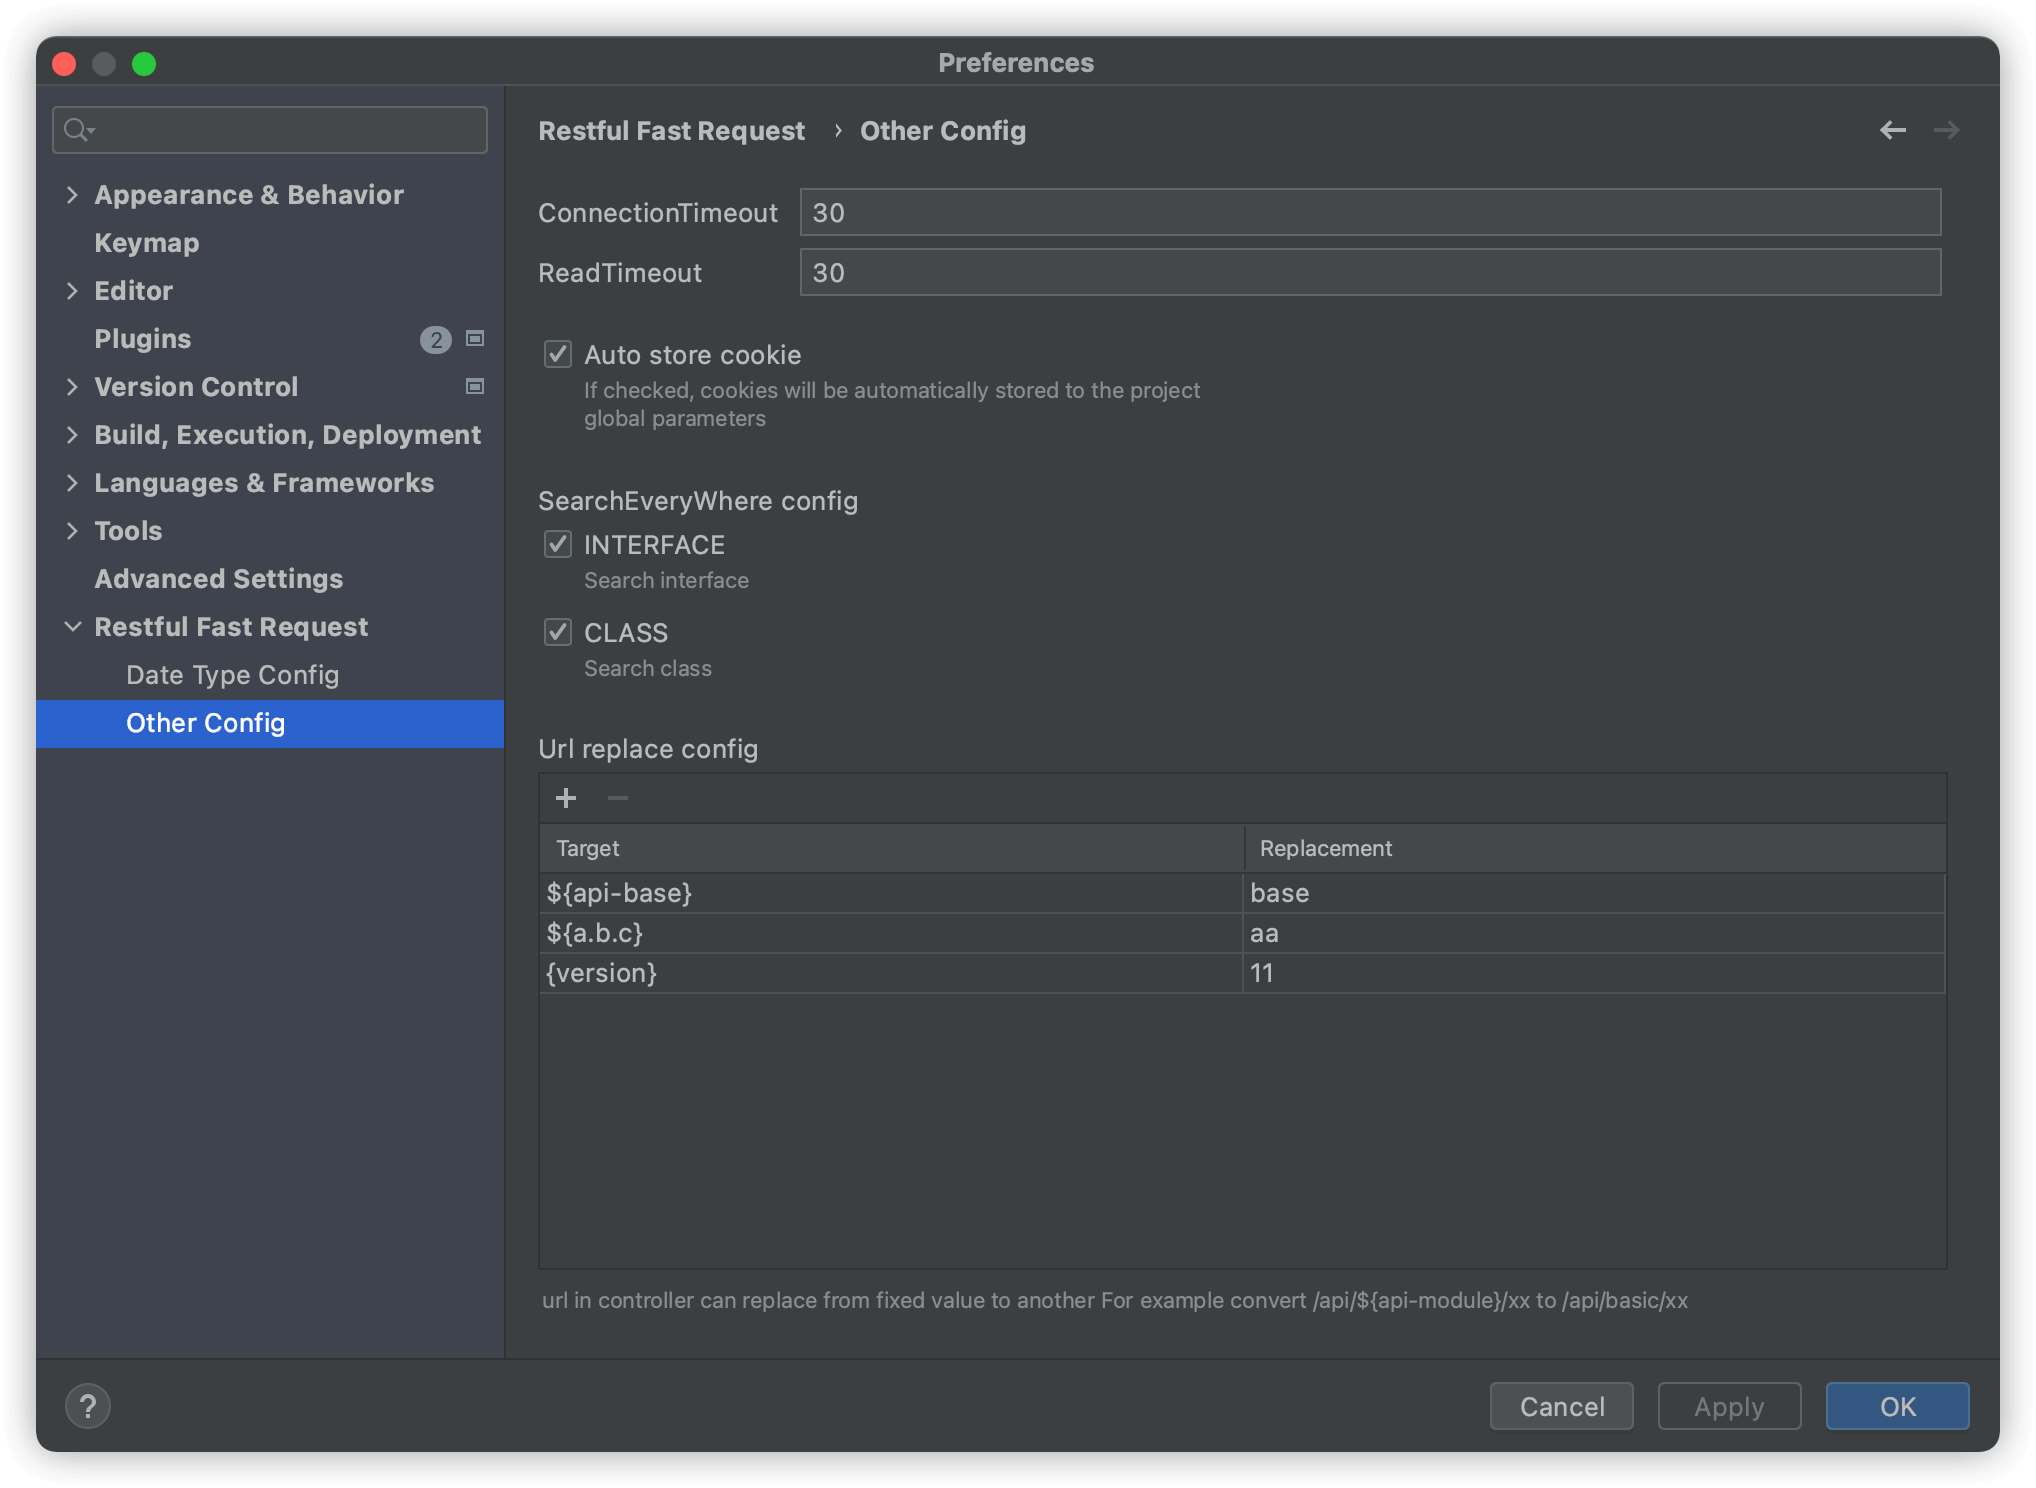The image size is (2036, 1488).
Task: Click the minus remove-row icon
Action: click(618, 798)
